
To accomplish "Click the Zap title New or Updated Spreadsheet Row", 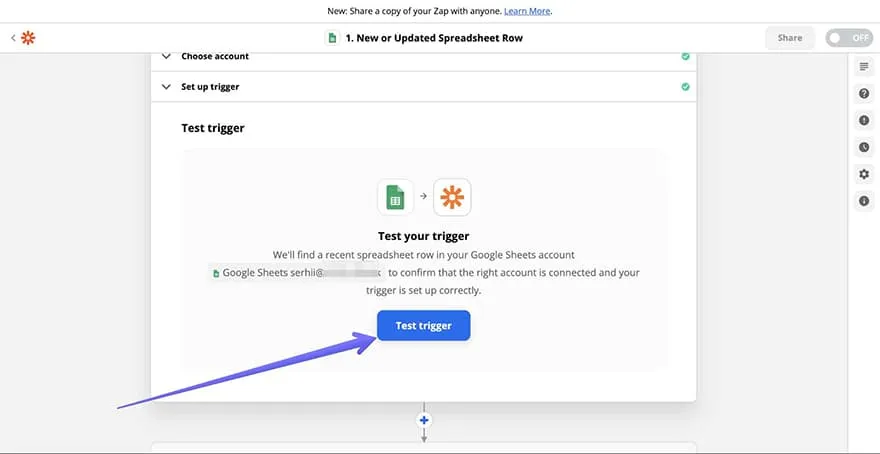I will pos(433,38).
